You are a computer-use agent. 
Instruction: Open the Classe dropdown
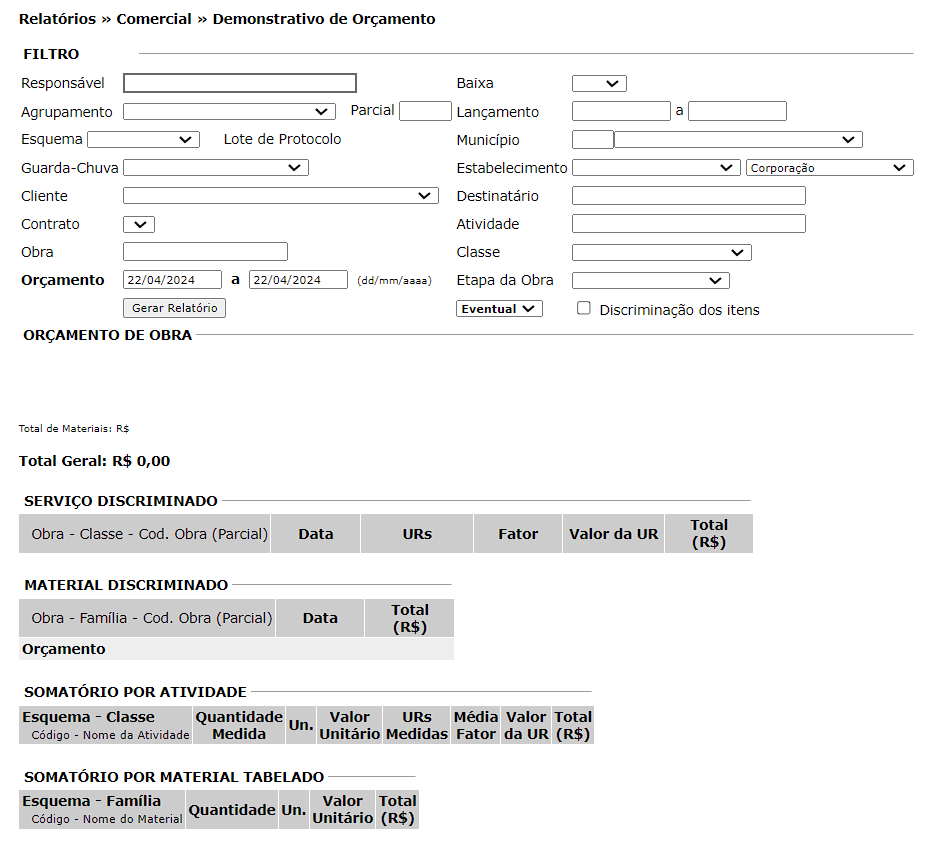(661, 252)
